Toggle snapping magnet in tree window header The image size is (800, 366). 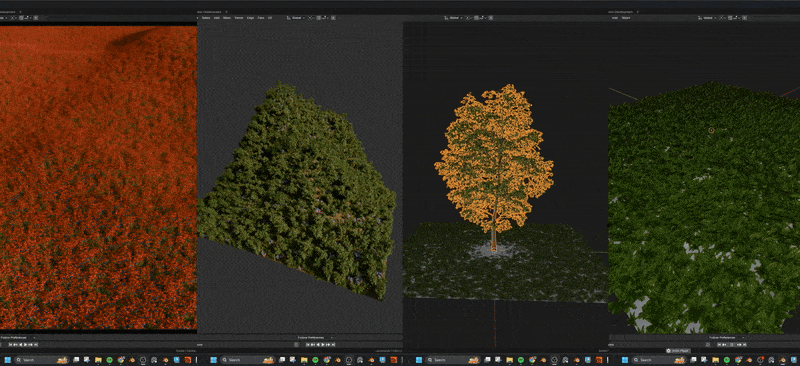tap(476, 17)
